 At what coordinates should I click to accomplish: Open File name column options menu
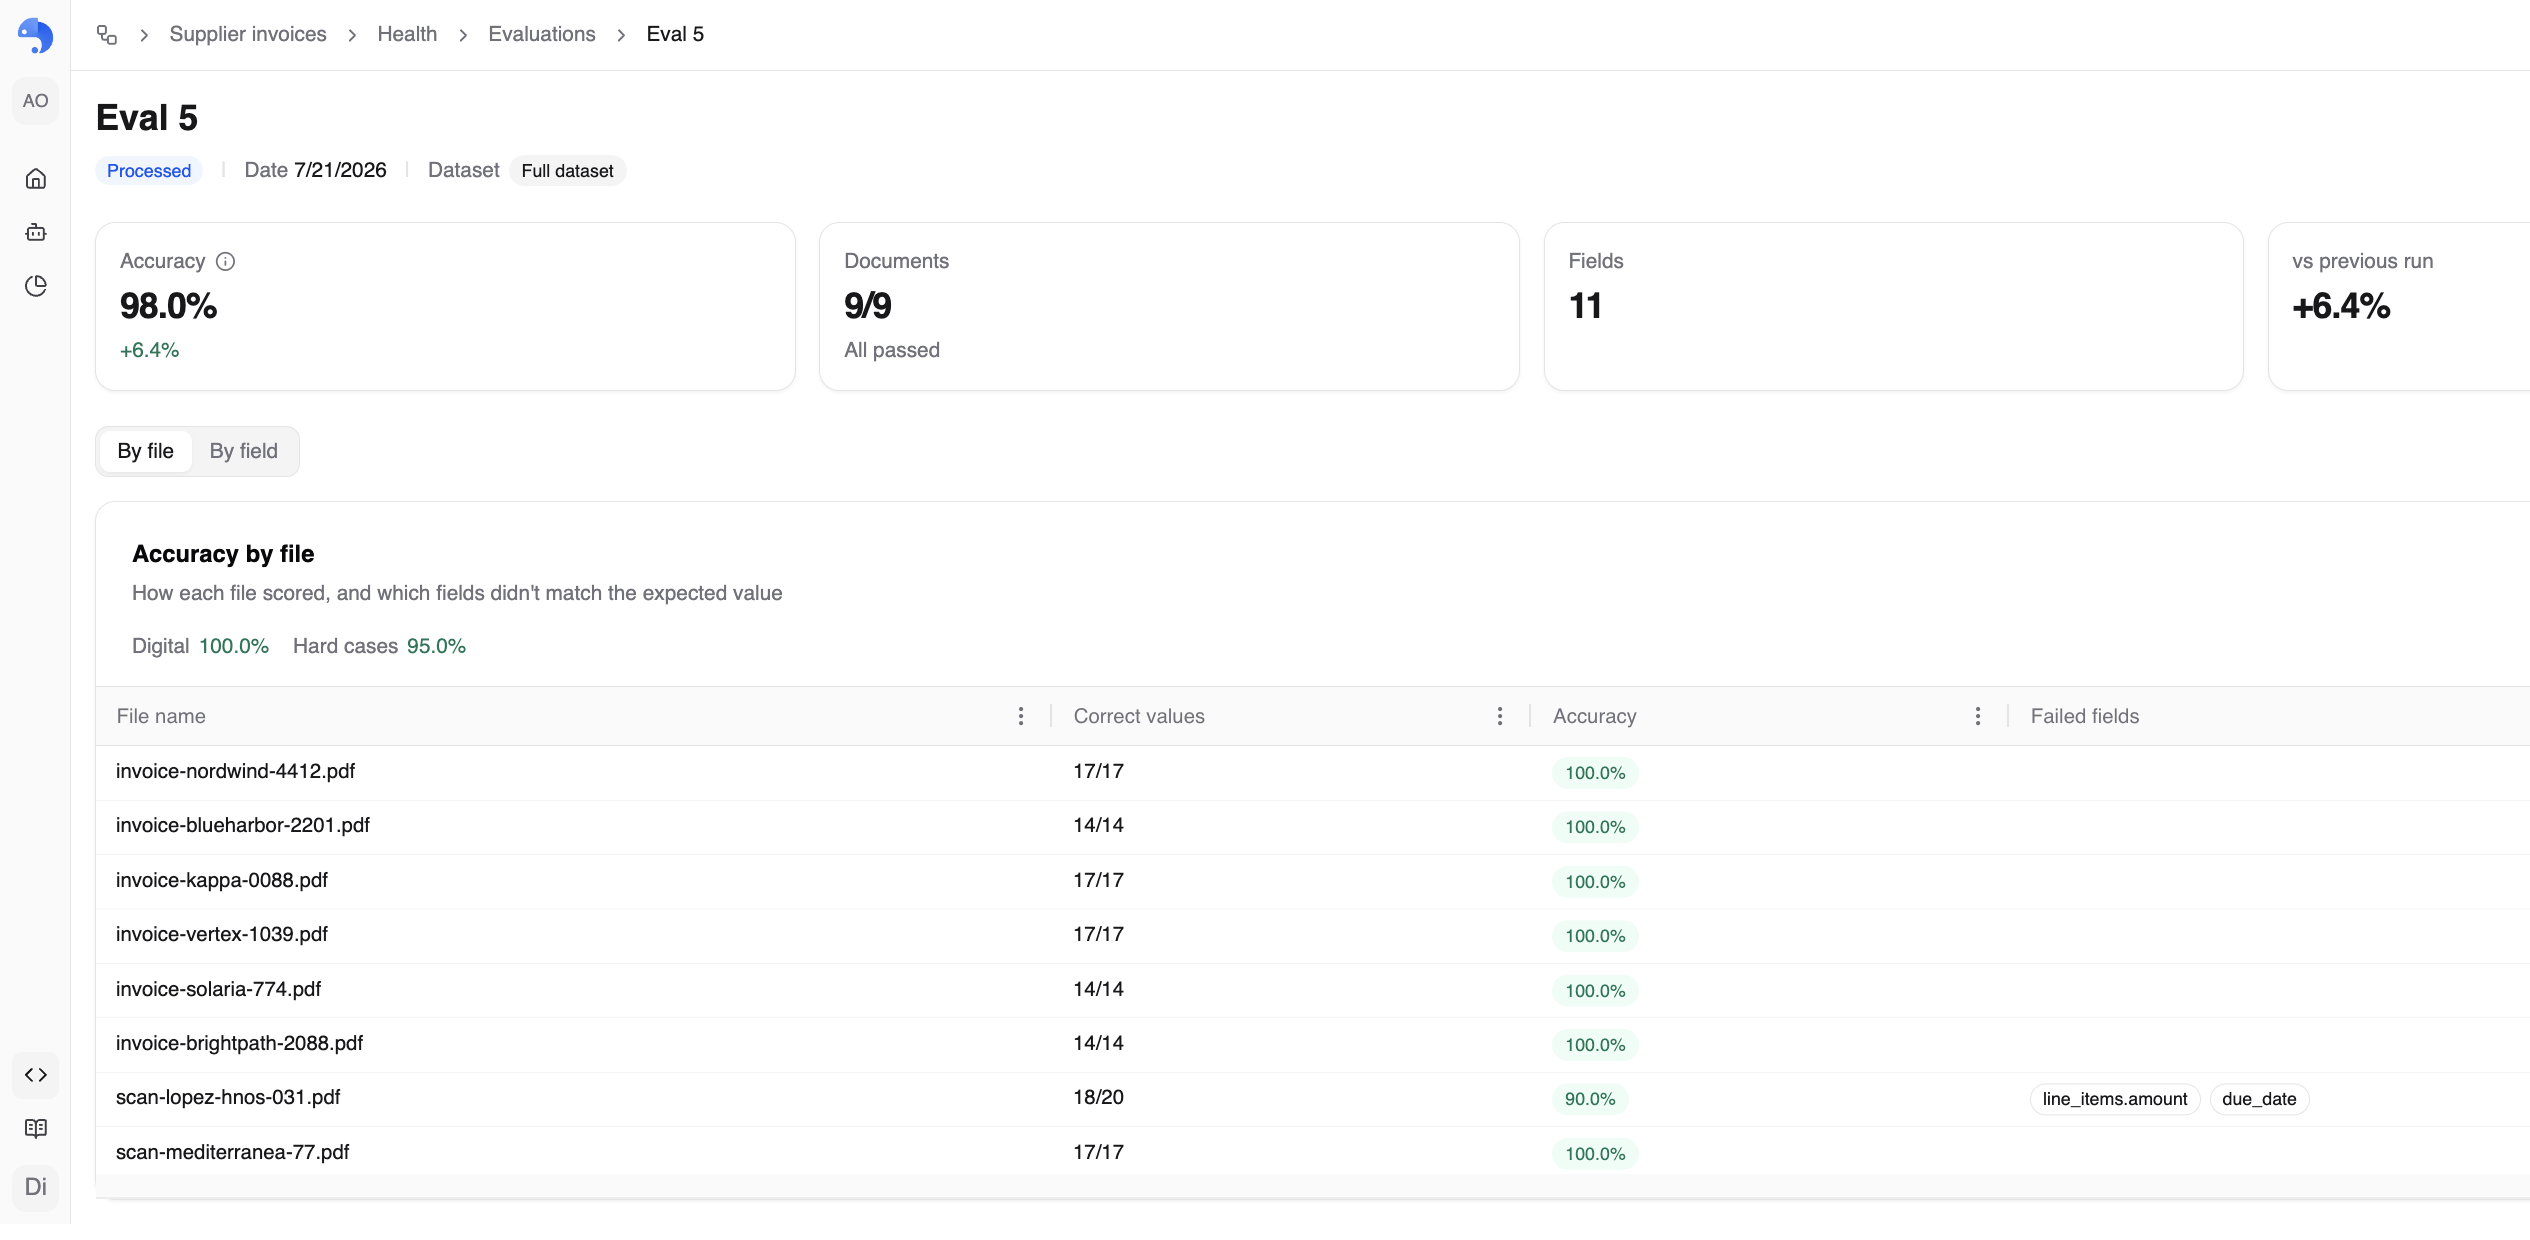pos(1020,716)
